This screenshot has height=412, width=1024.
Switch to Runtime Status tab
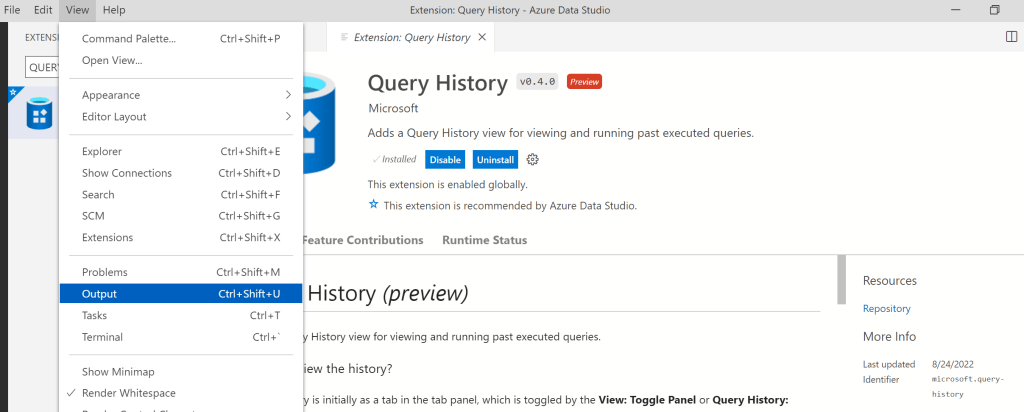484,240
